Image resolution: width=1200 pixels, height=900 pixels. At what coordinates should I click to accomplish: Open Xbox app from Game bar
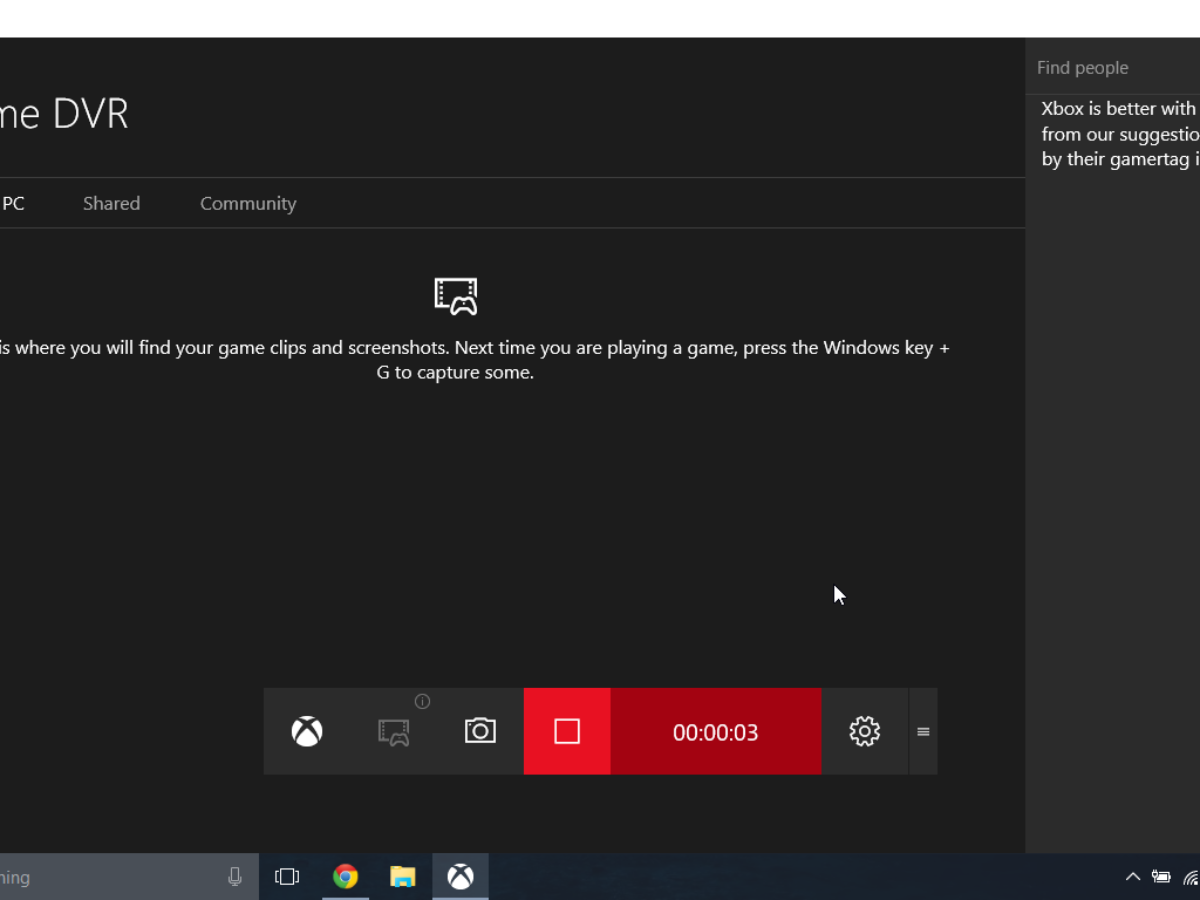click(x=307, y=731)
